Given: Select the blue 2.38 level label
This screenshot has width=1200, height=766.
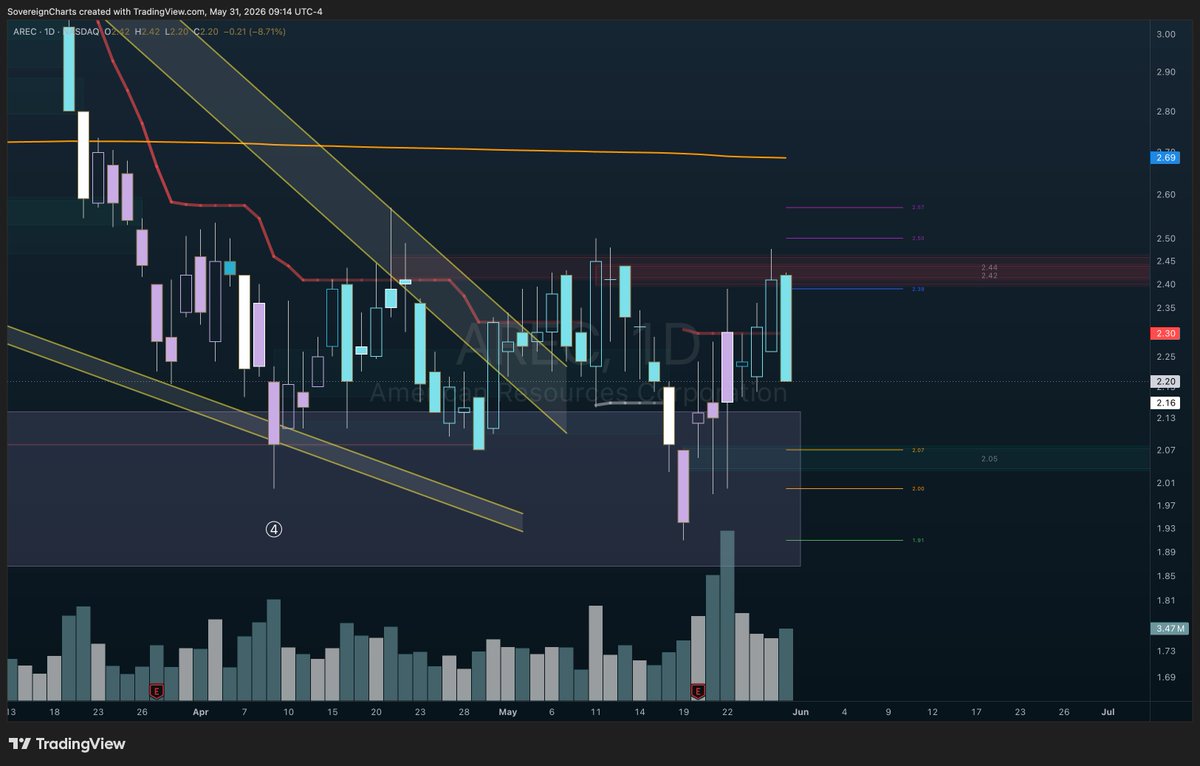Looking at the screenshot, I should pos(919,289).
